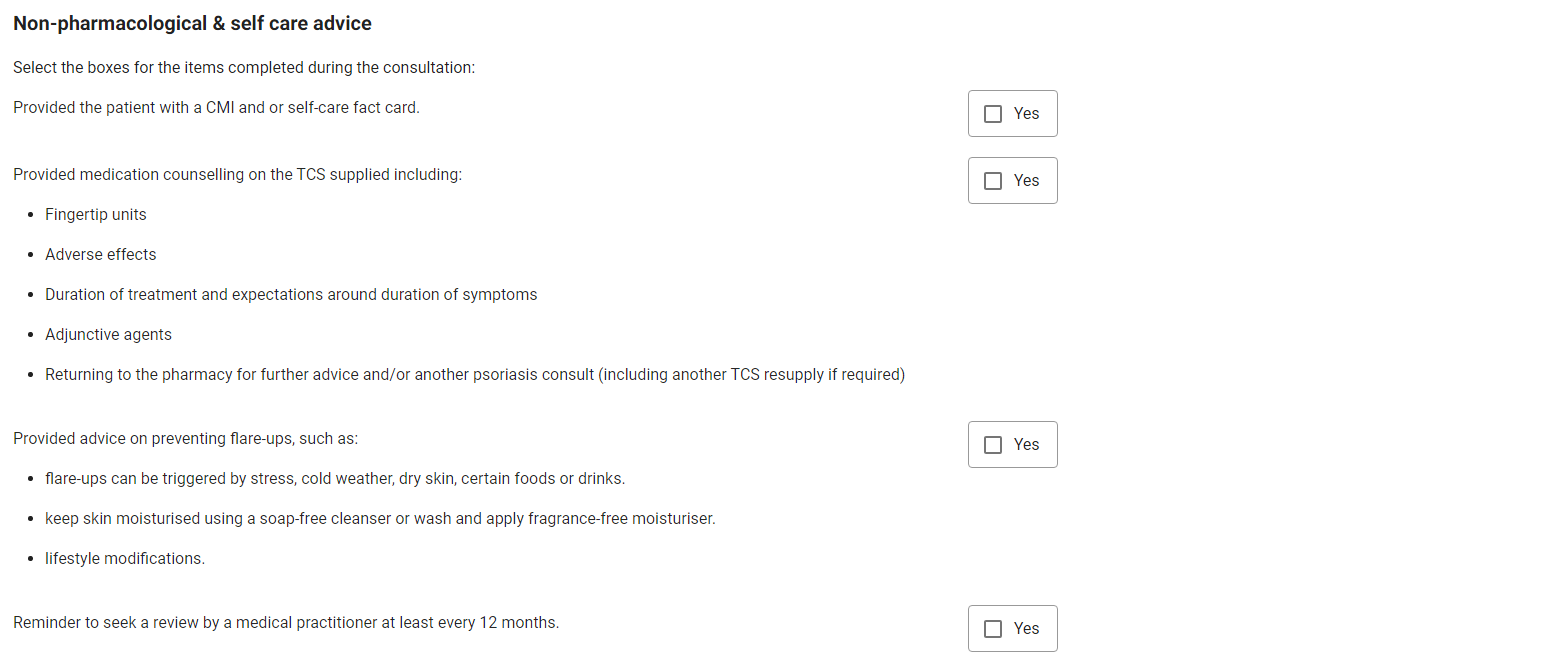This screenshot has height=657, width=1548.
Task: Enable the preventing flare-ups advice checkbox
Action: (x=993, y=445)
